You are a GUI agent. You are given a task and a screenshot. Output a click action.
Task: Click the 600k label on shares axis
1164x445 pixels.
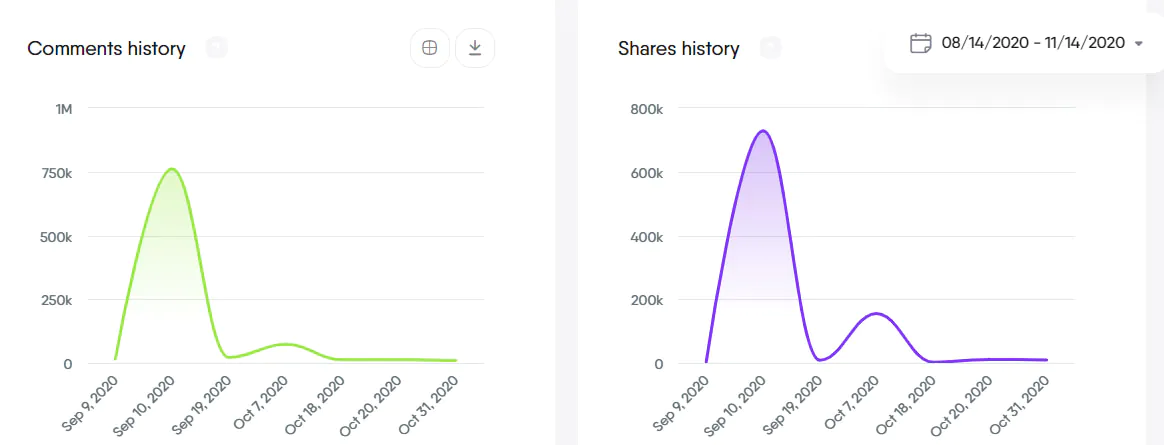[x=646, y=173]
